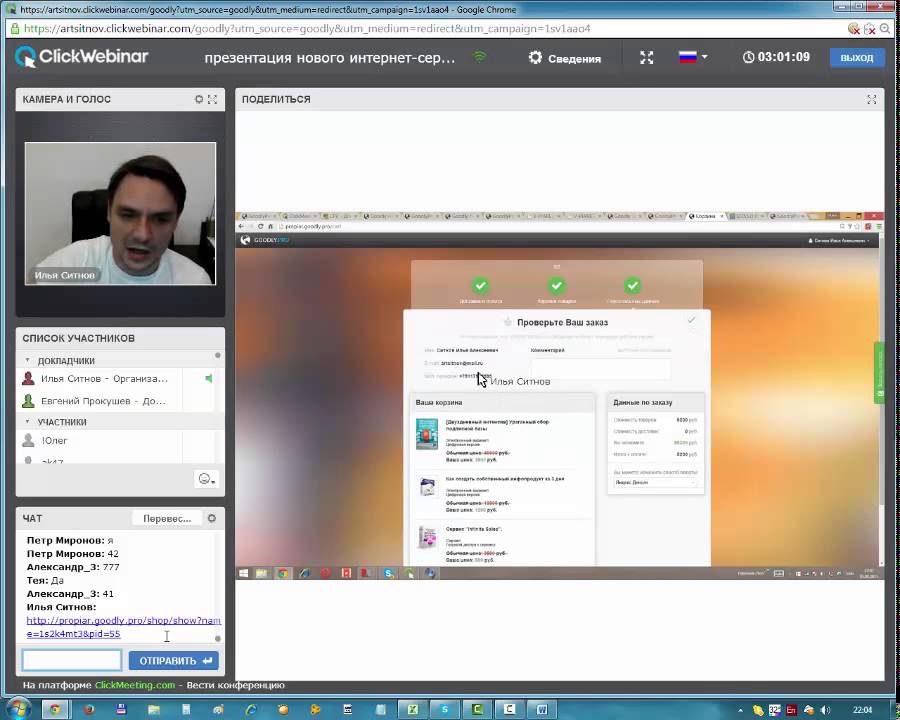900x720 pixels.
Task: Click Firefox icon in Windows taskbar
Action: pyautogui.click(x=88, y=709)
